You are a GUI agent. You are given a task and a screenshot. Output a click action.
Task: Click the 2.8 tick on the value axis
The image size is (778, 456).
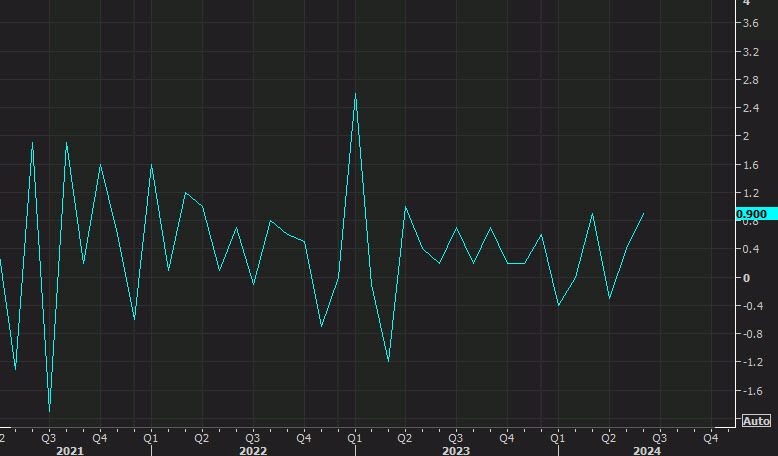click(x=746, y=79)
